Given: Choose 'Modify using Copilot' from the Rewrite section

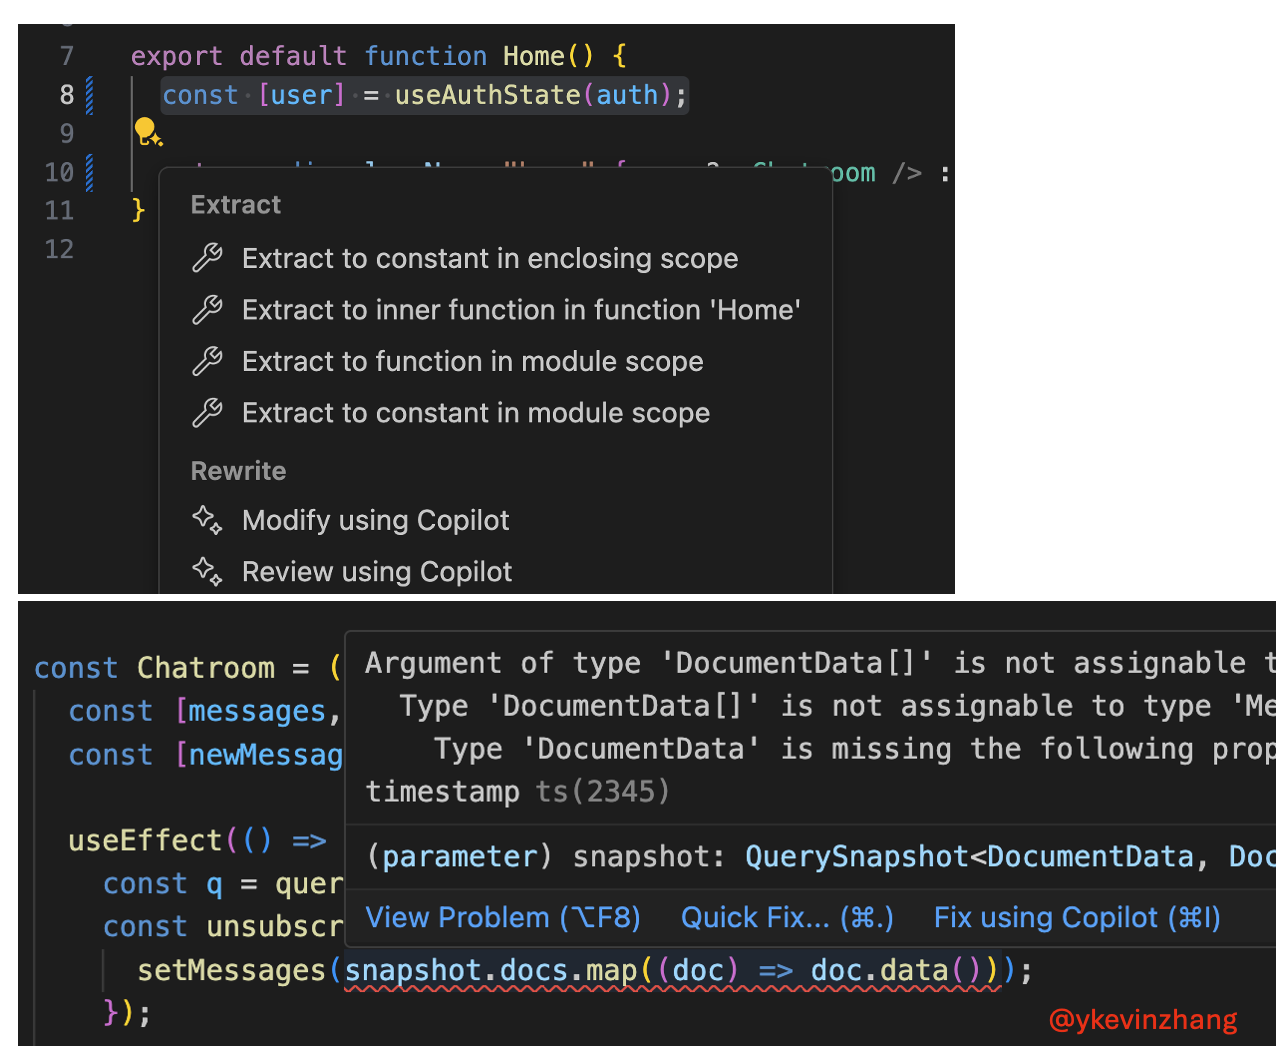Looking at the screenshot, I should click(x=375, y=519).
